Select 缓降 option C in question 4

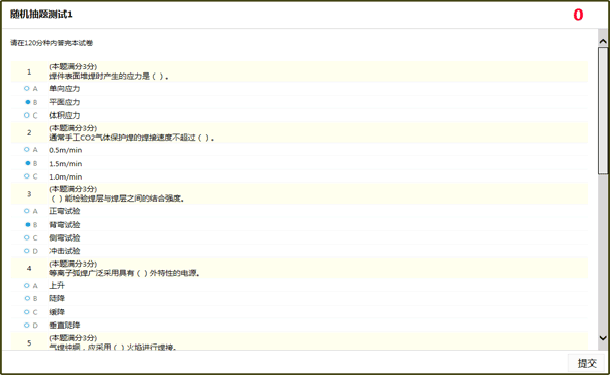tap(27, 312)
